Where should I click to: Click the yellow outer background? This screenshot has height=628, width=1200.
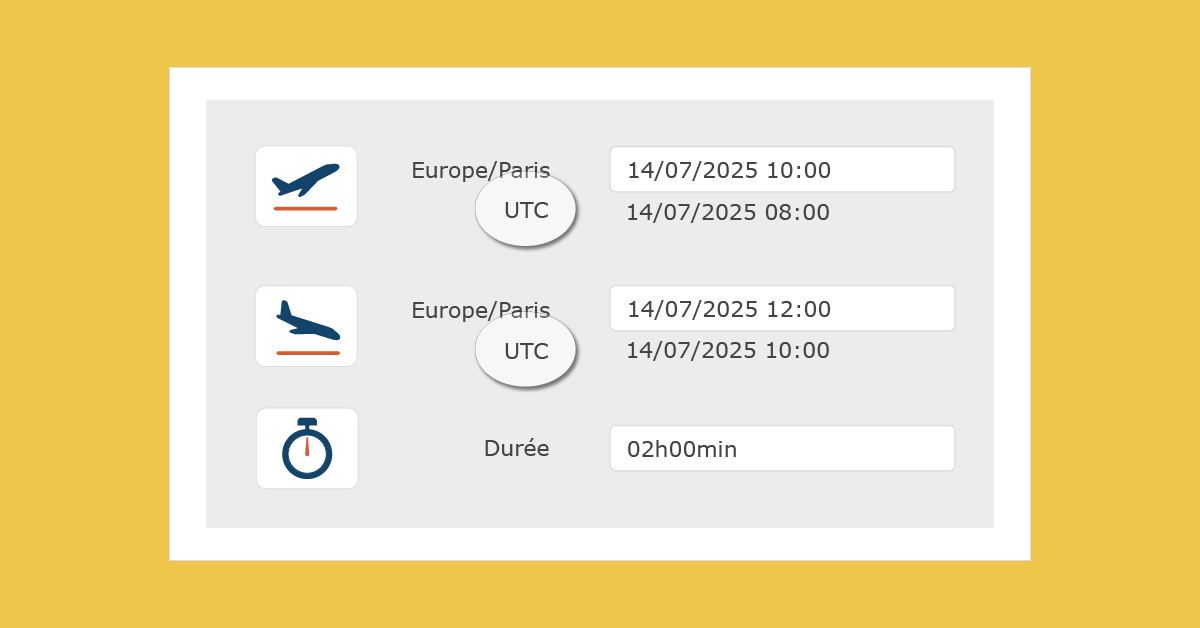pos(85,314)
